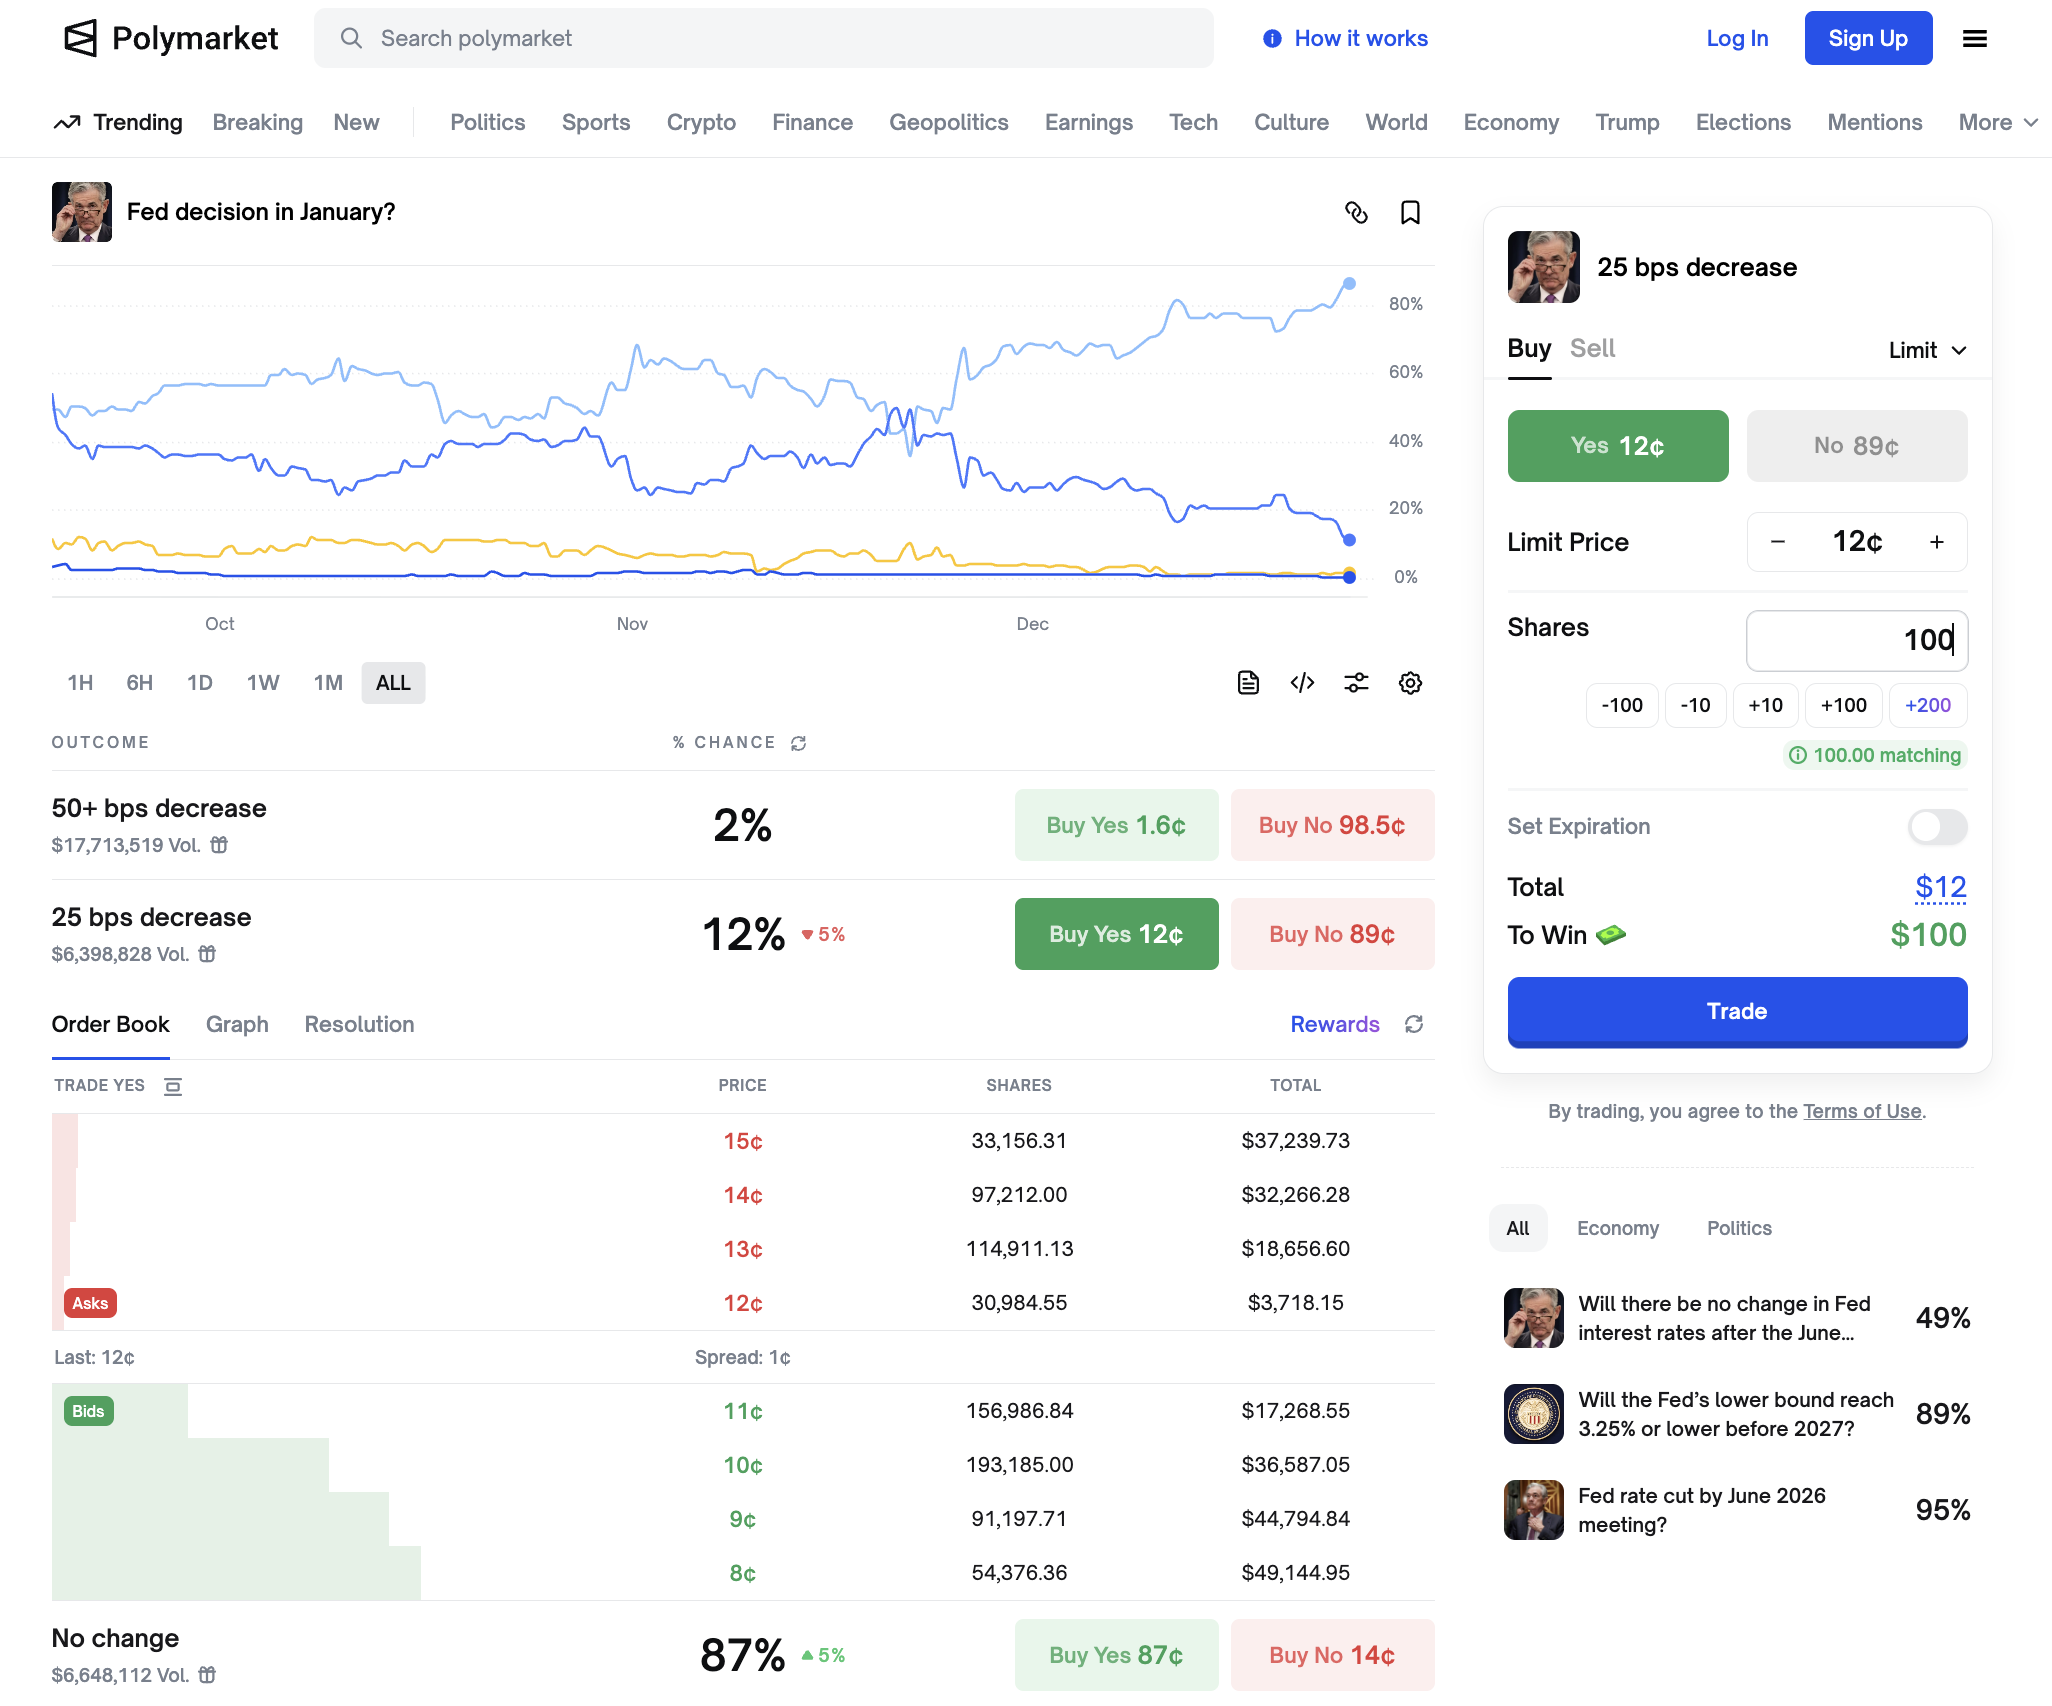Select the Sell option in trade panel
The width and height of the screenshot is (2052, 1706).
coord(1592,348)
